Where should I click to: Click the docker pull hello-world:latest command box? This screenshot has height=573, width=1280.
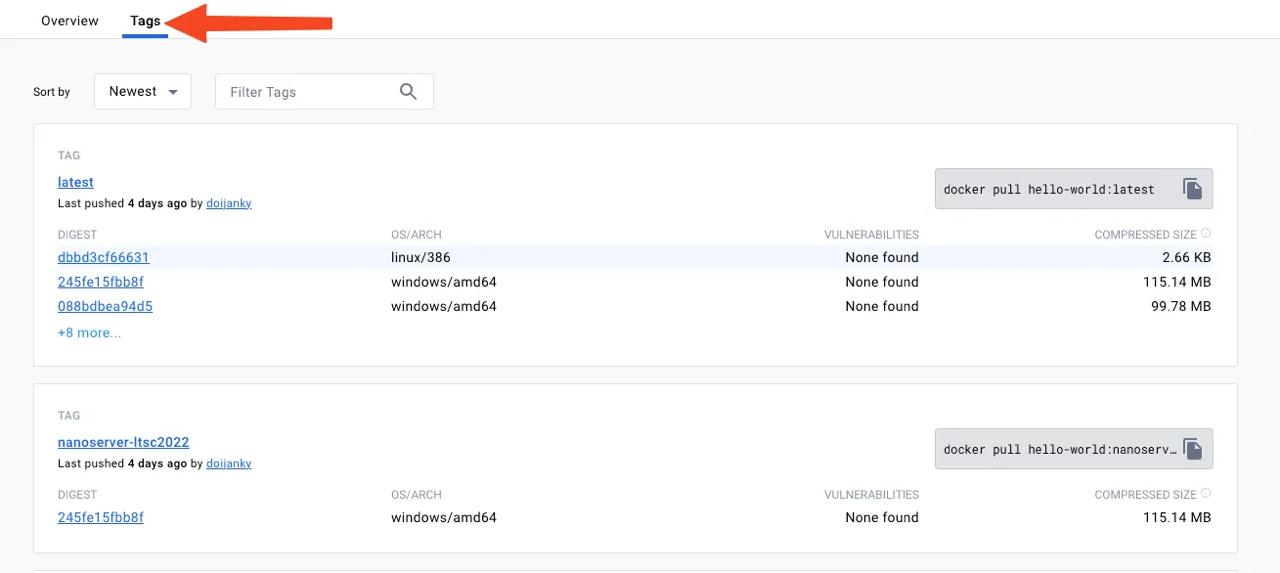point(1049,189)
